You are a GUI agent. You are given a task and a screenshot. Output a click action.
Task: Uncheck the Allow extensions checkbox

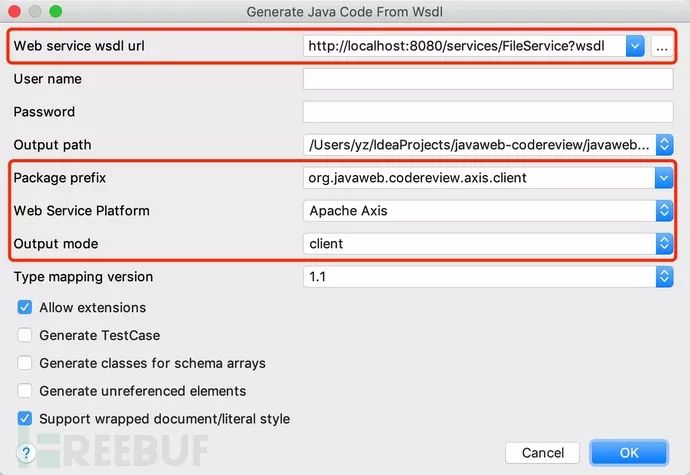24,307
